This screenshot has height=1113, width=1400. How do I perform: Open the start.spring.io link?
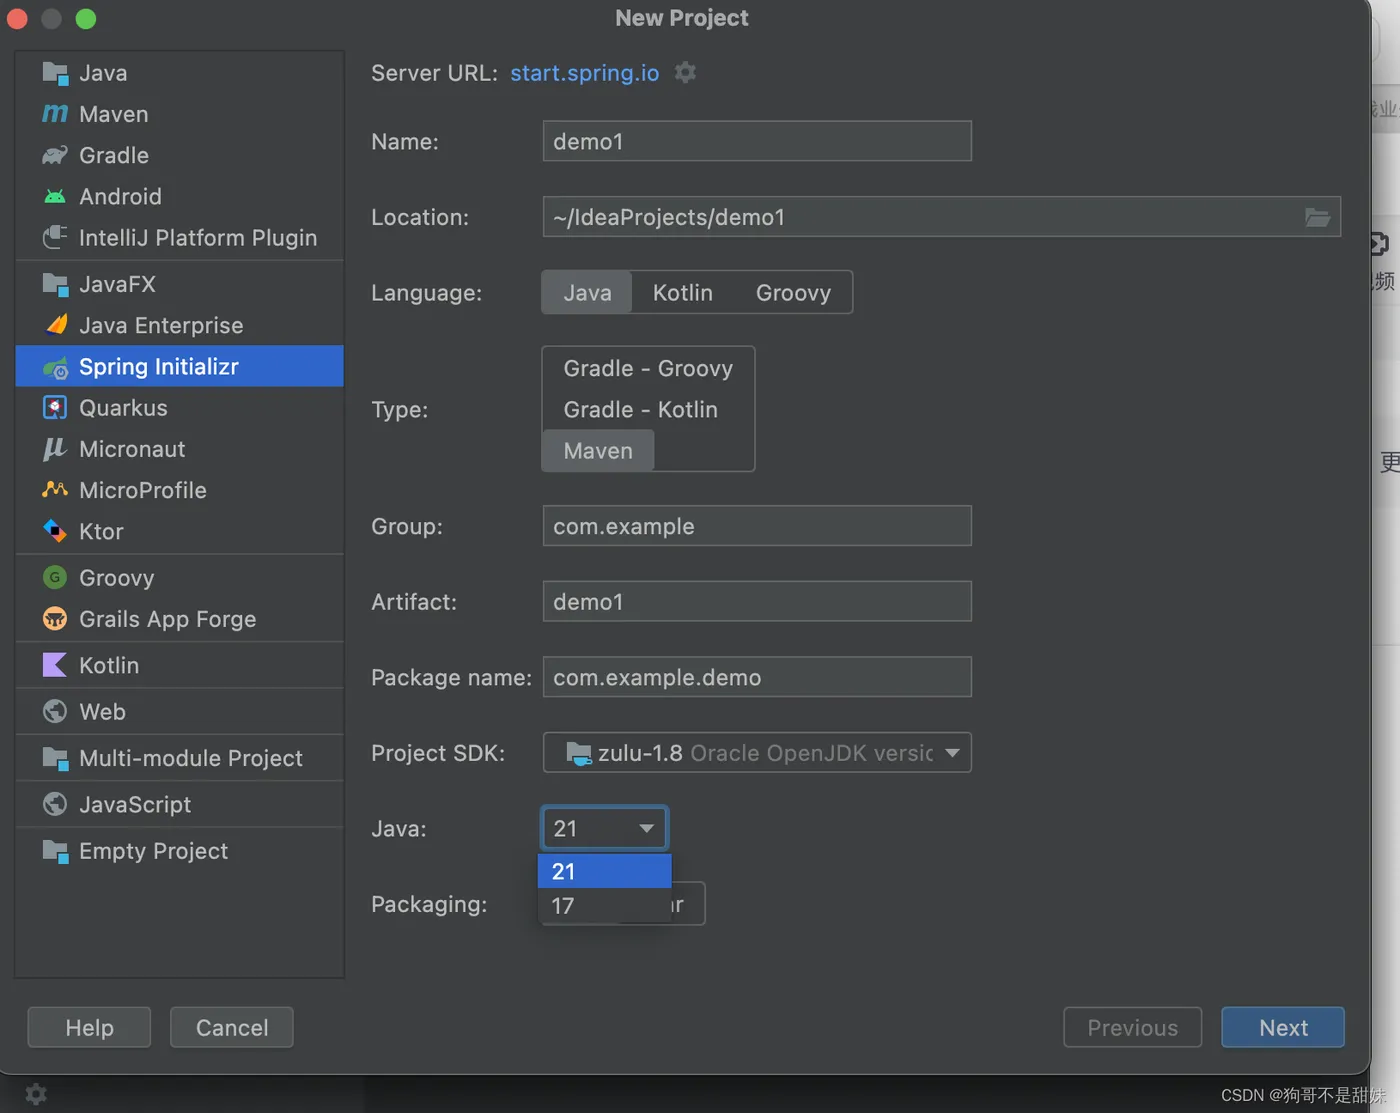[585, 73]
